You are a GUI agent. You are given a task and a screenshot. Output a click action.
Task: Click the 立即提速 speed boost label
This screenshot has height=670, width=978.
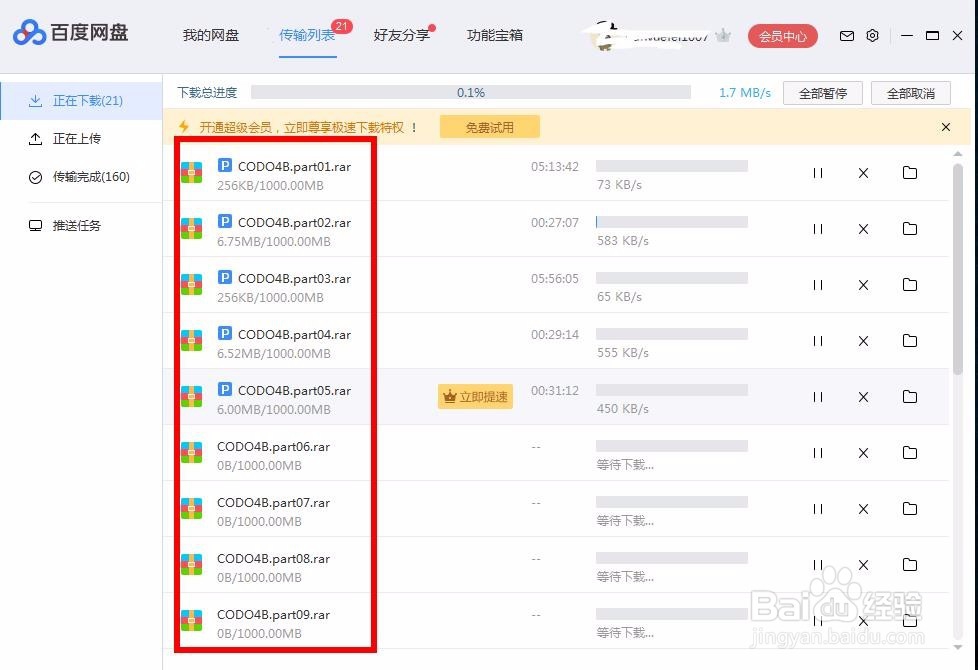(x=475, y=396)
